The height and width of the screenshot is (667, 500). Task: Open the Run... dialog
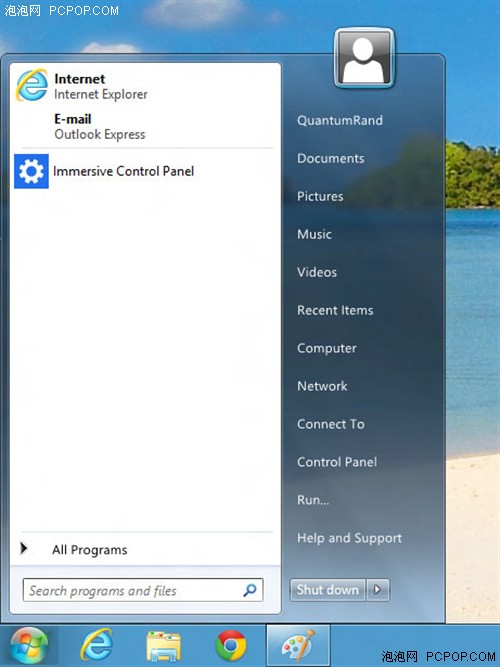pyautogui.click(x=313, y=500)
